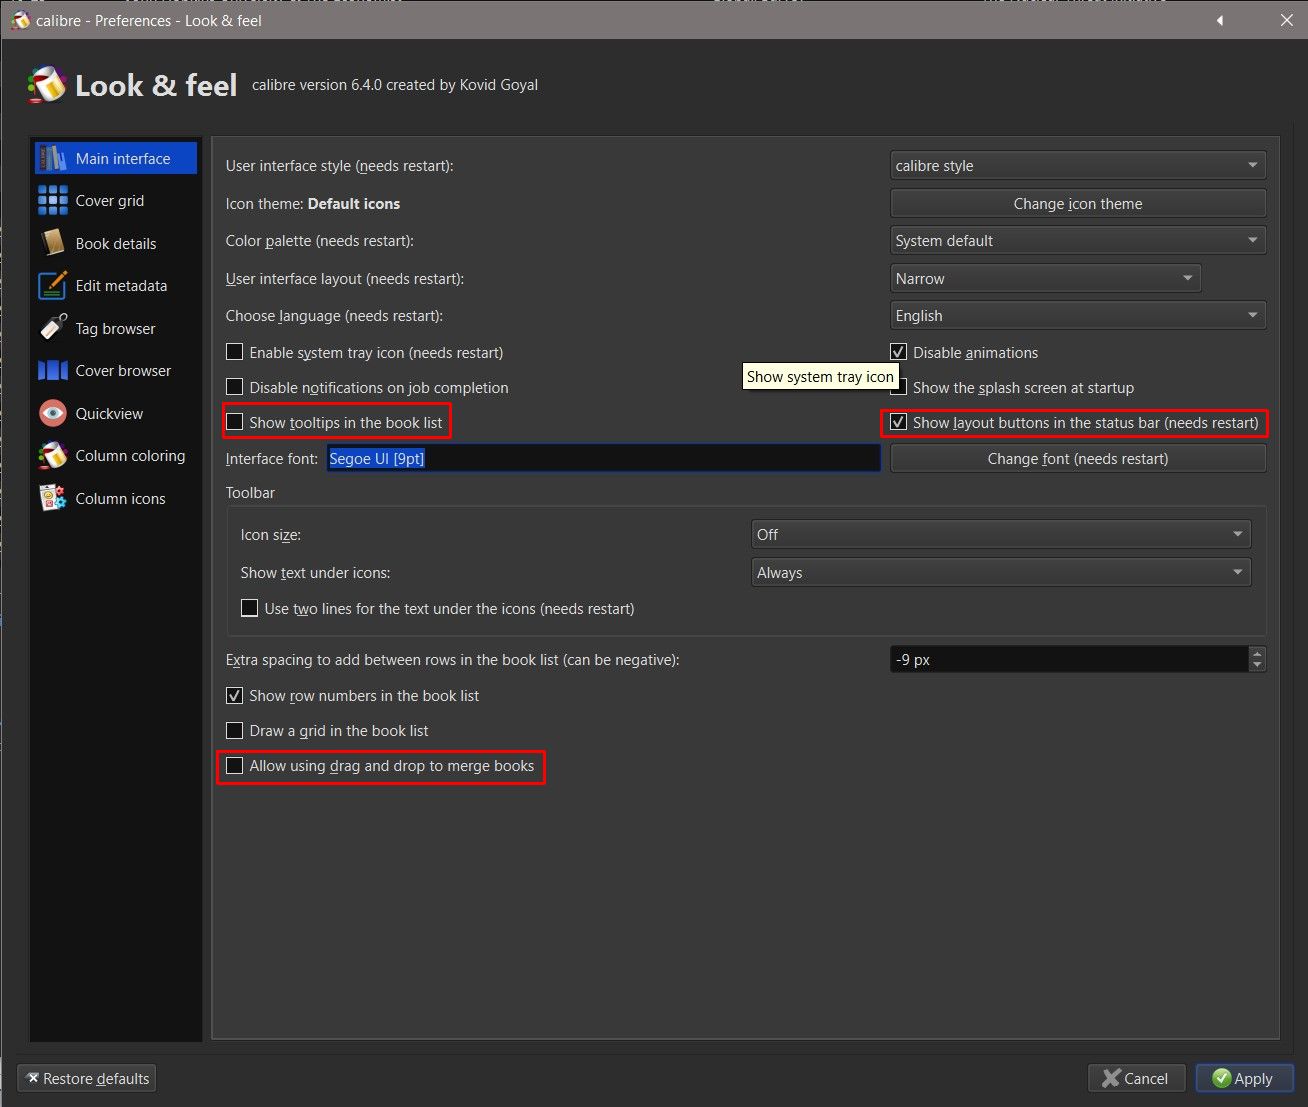This screenshot has height=1107, width=1308.
Task: Open the Show text under icons dropdown
Action: point(1000,573)
